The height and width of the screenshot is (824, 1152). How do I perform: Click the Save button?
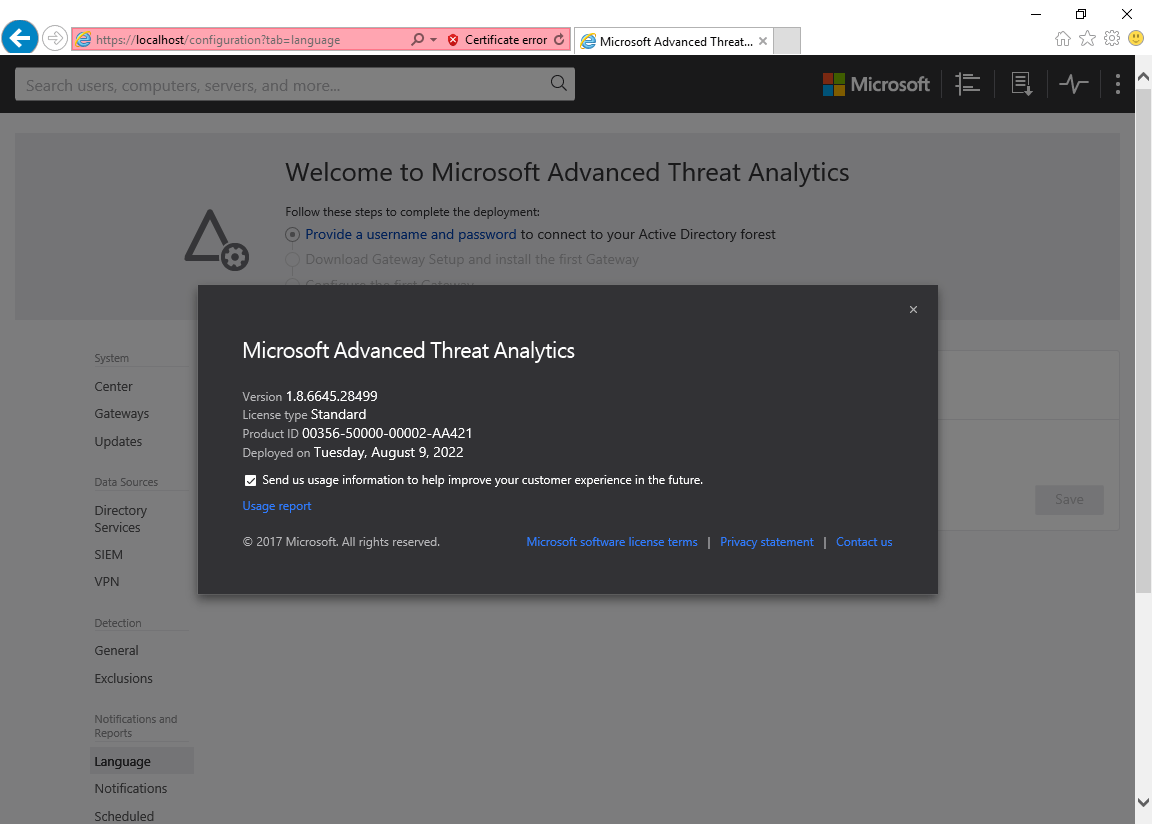[x=1069, y=499]
